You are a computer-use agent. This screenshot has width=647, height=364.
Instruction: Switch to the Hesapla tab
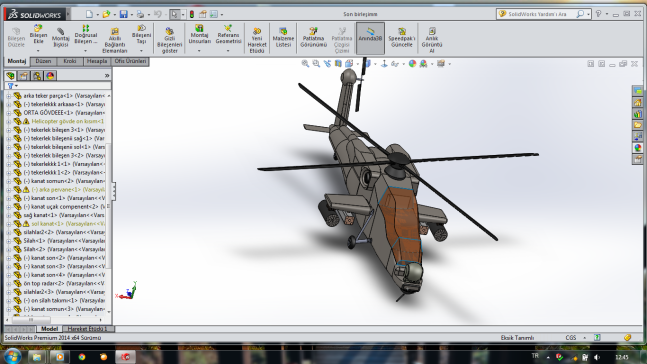click(97, 61)
